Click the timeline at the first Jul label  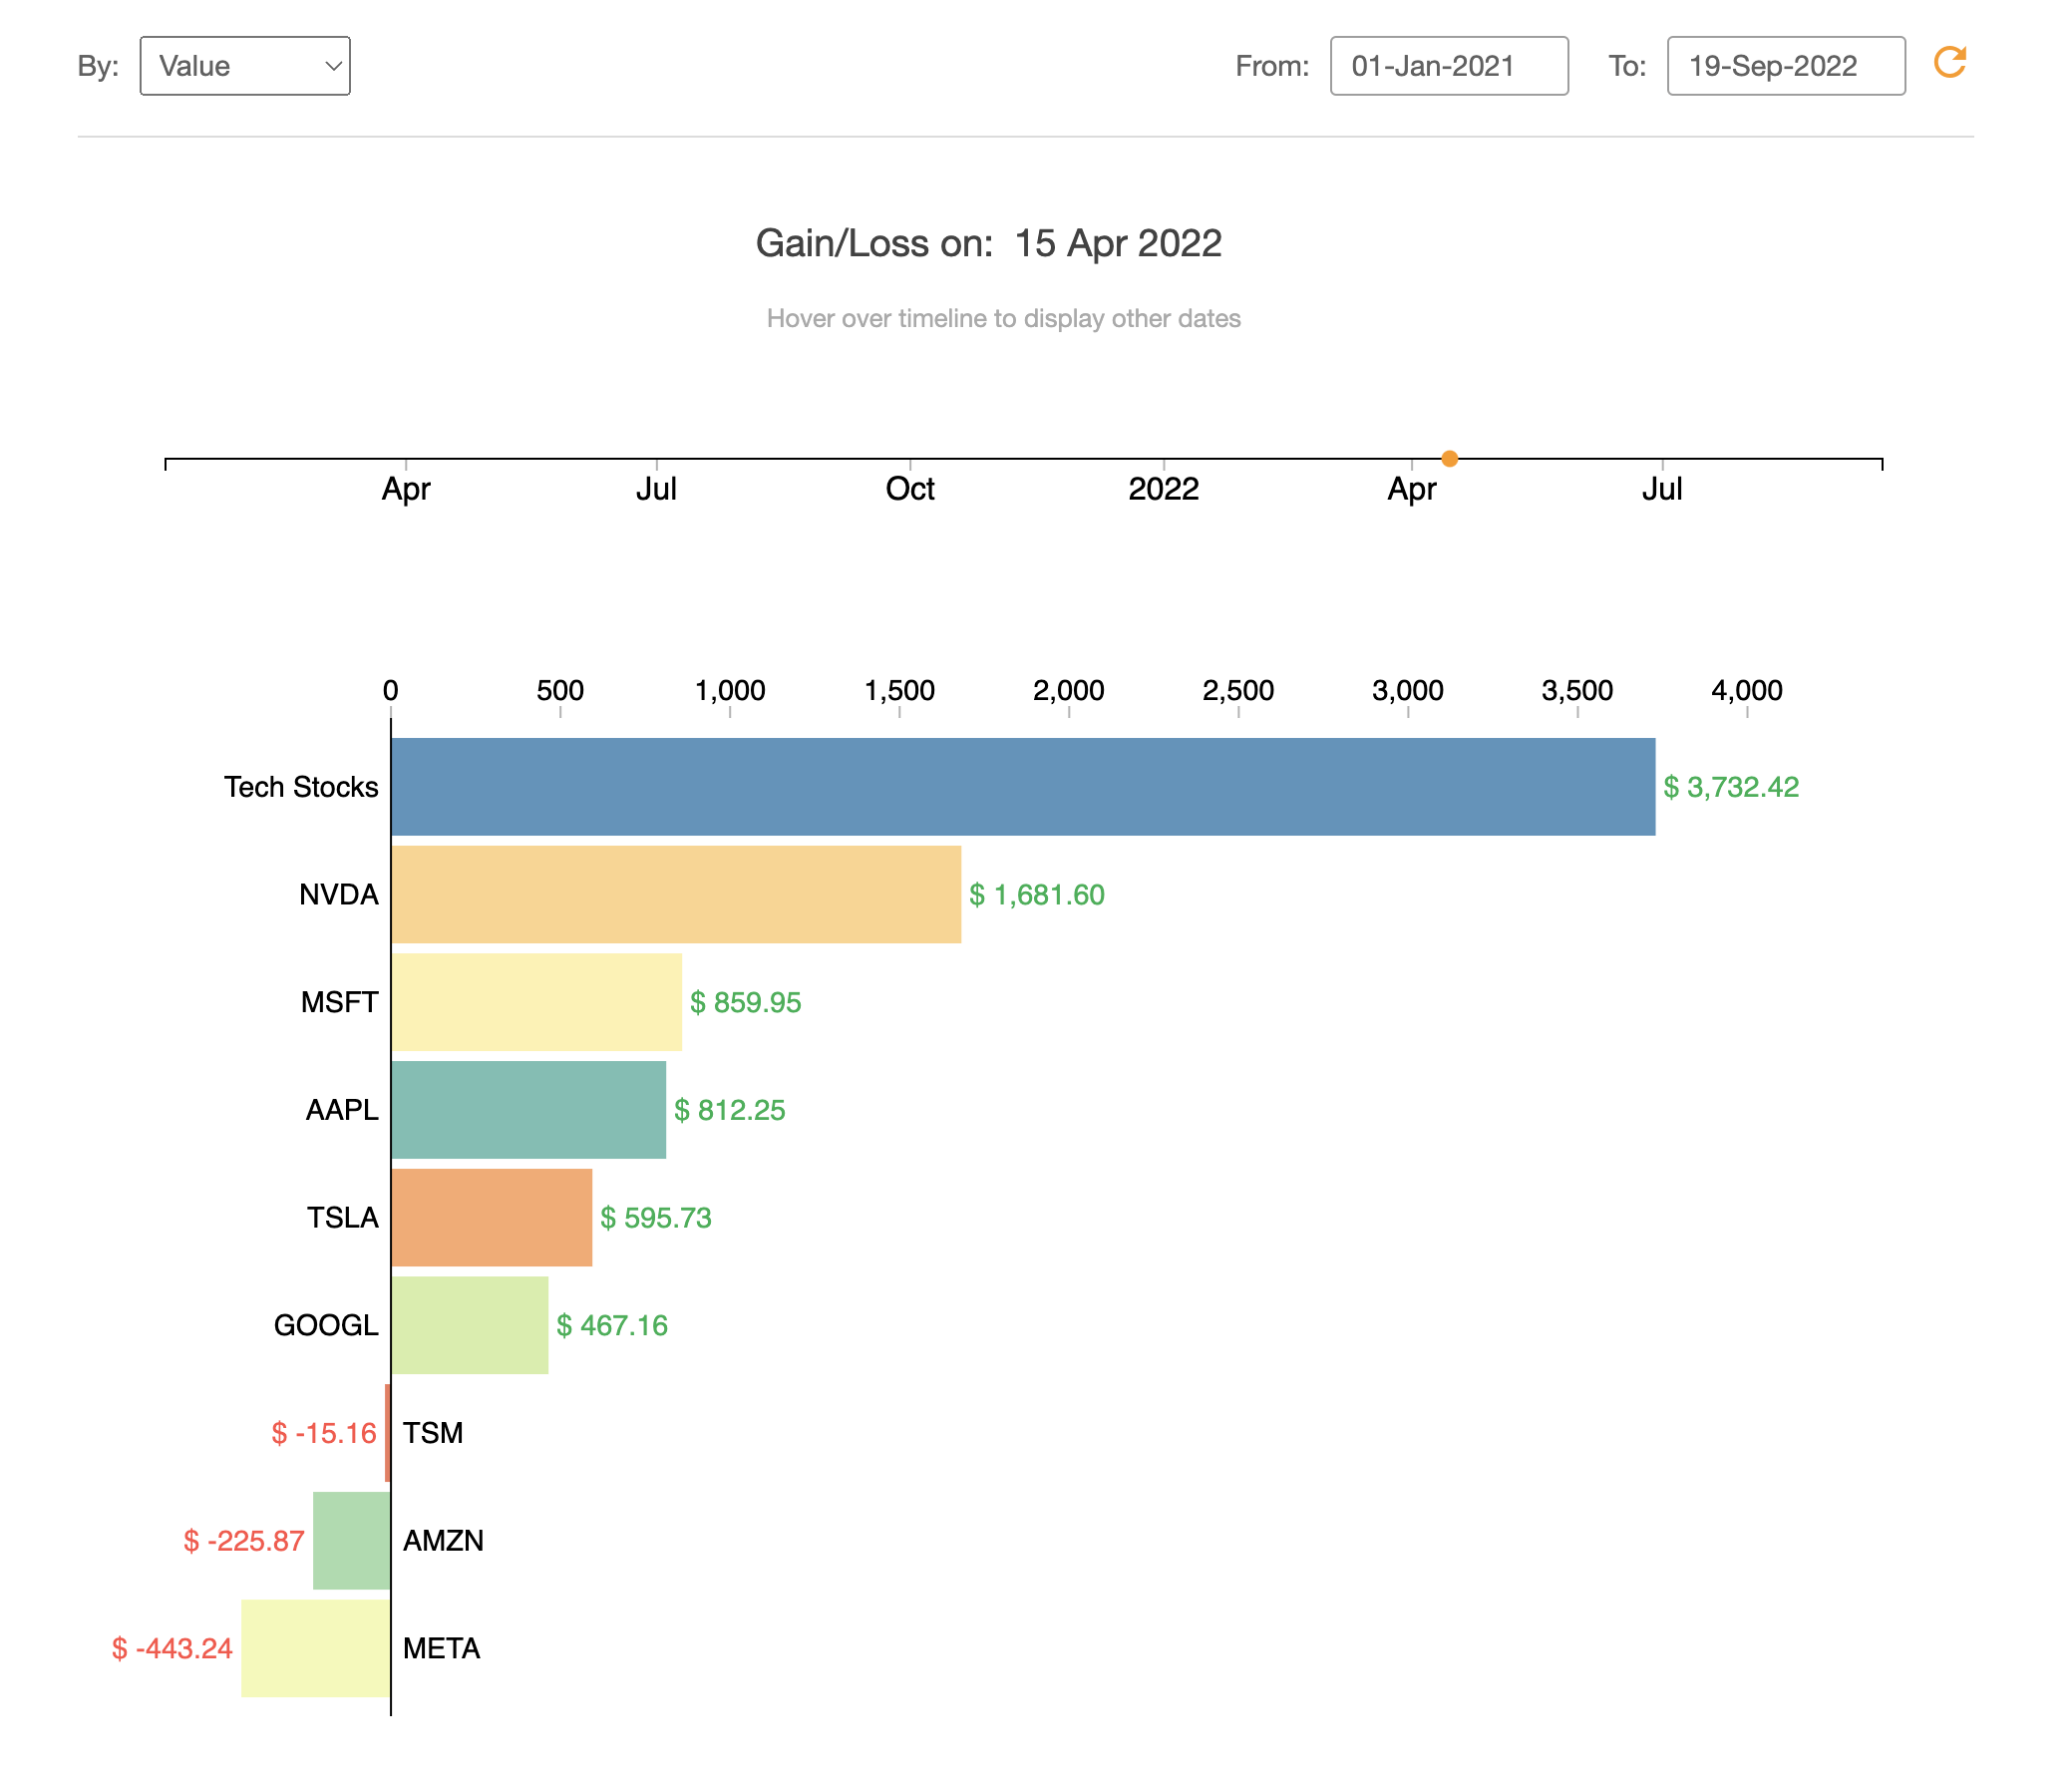point(656,489)
